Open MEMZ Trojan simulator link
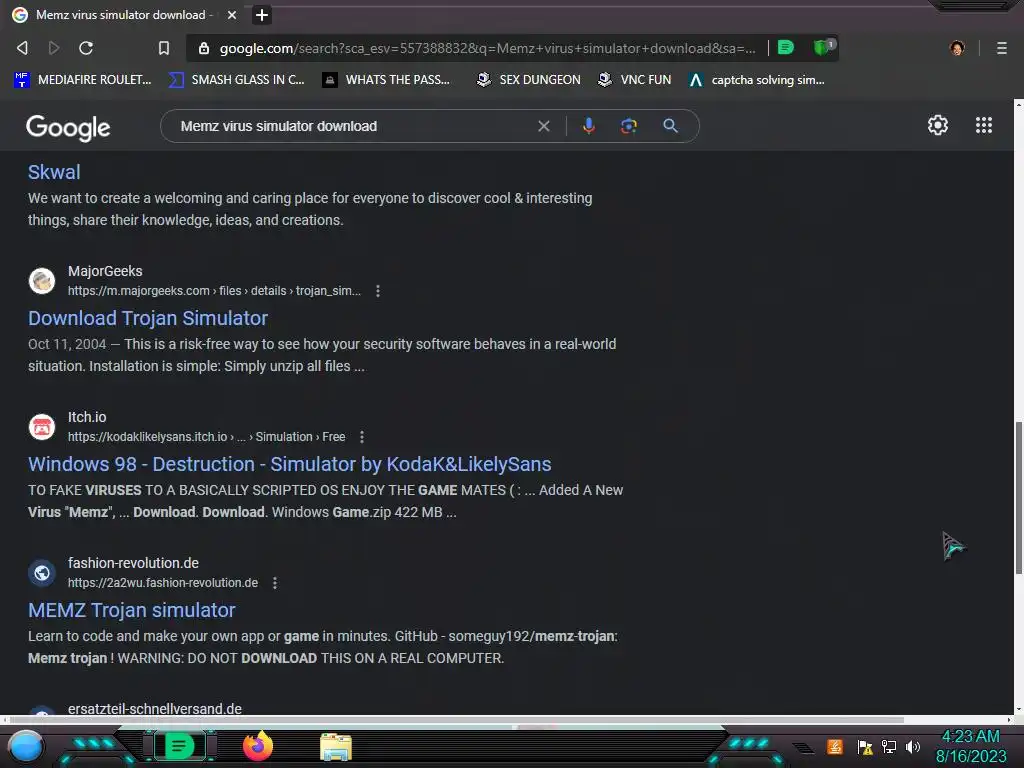This screenshot has height=768, width=1024. 132,610
